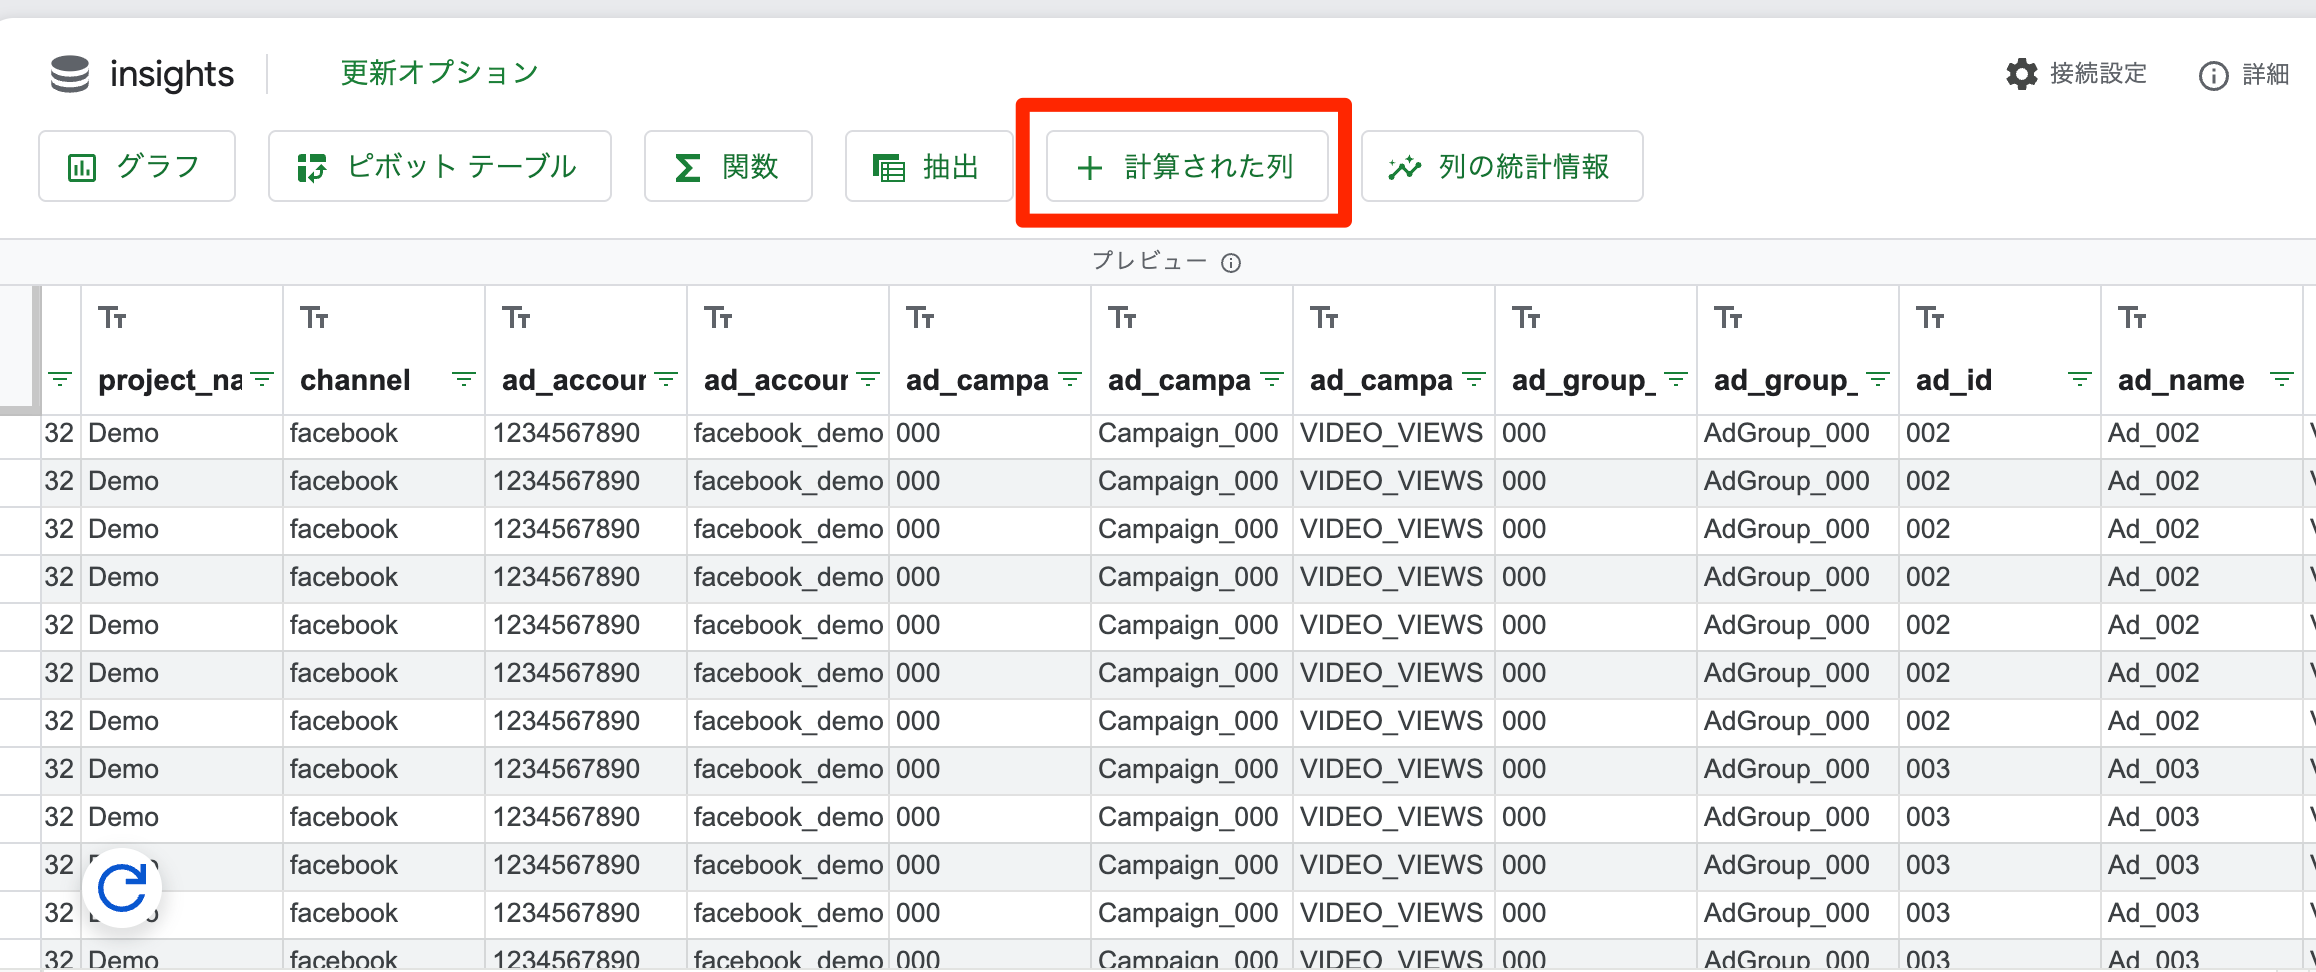2316x972 pixels.
Task: Open the グラフ chart option
Action: (x=137, y=167)
